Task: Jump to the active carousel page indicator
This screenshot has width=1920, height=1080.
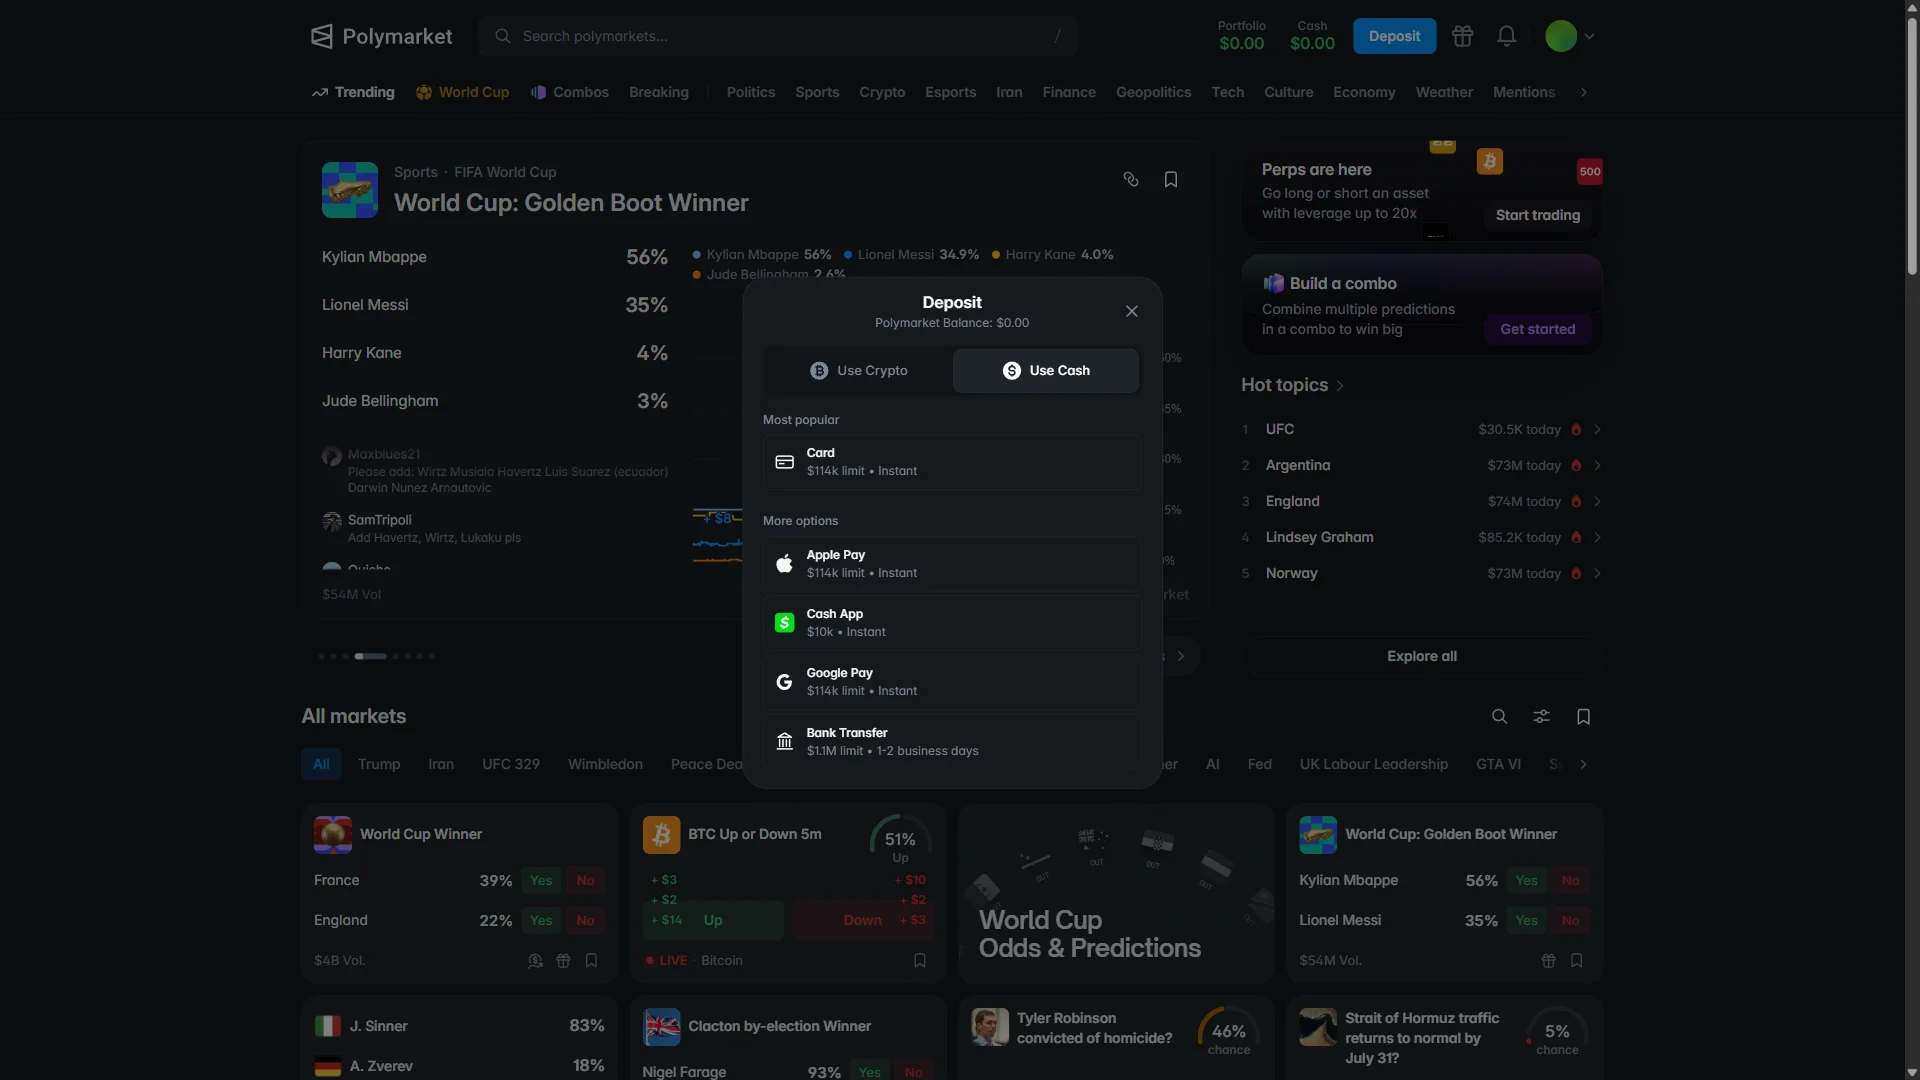Action: click(x=370, y=657)
